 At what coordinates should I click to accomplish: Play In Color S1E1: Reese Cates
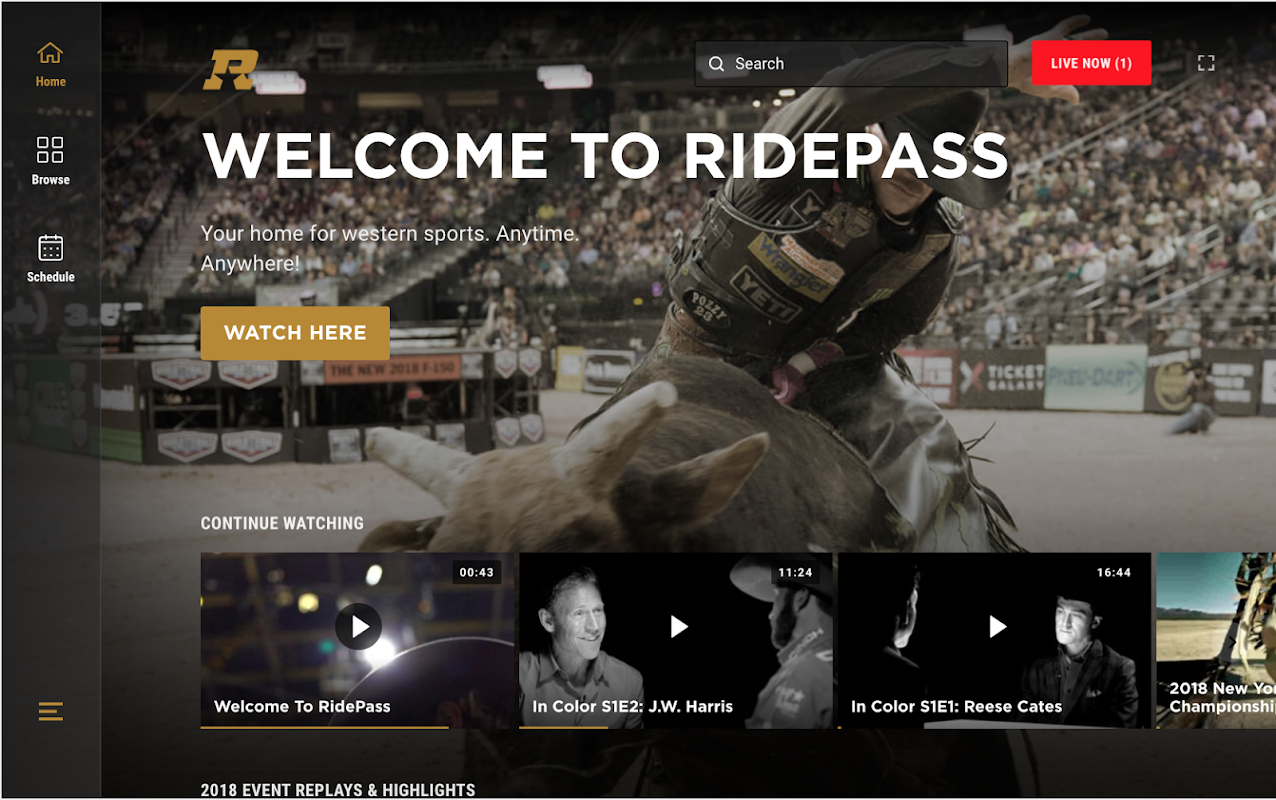coord(997,627)
